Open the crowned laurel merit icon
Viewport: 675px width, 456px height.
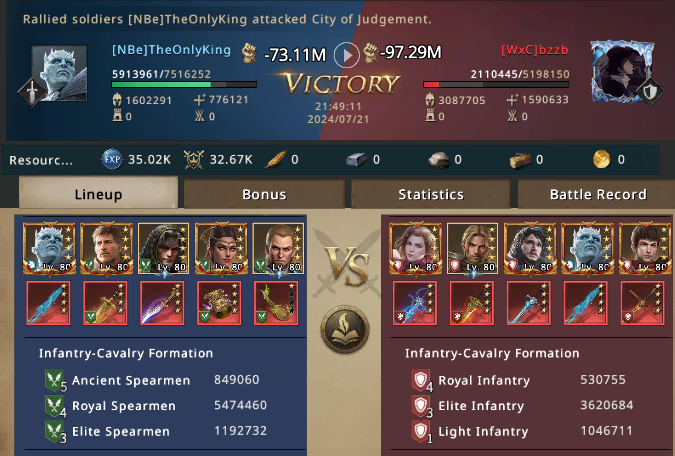[194, 160]
